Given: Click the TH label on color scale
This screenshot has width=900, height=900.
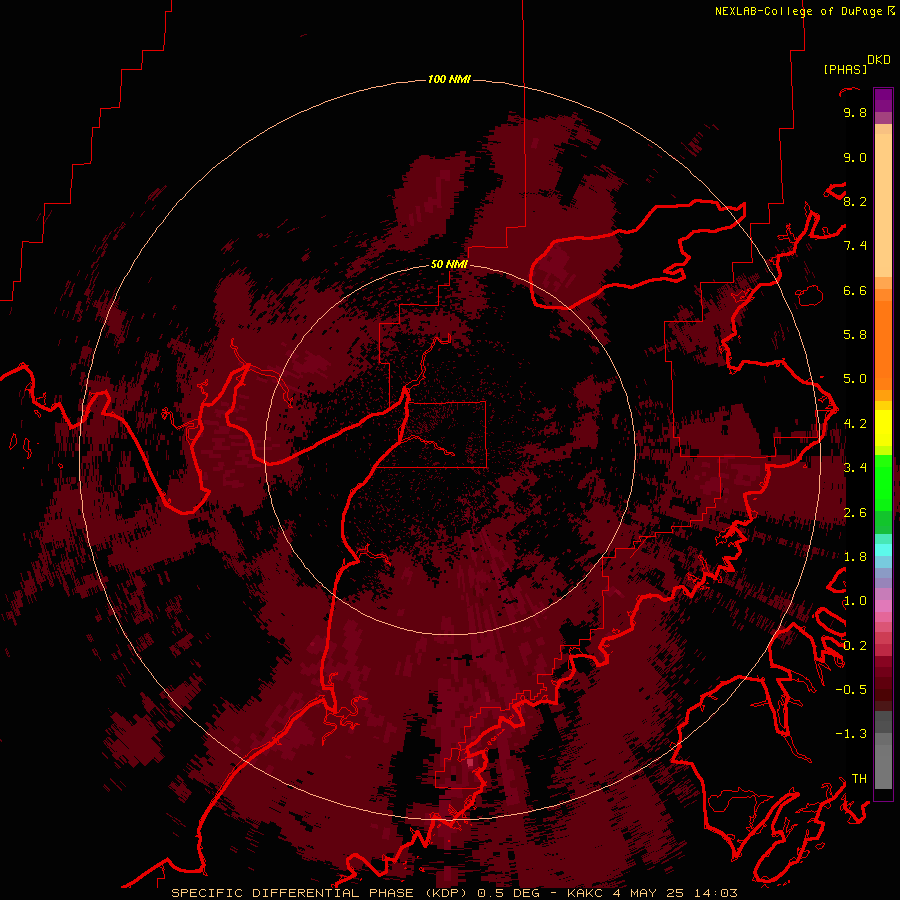Looking at the screenshot, I should tap(859, 779).
